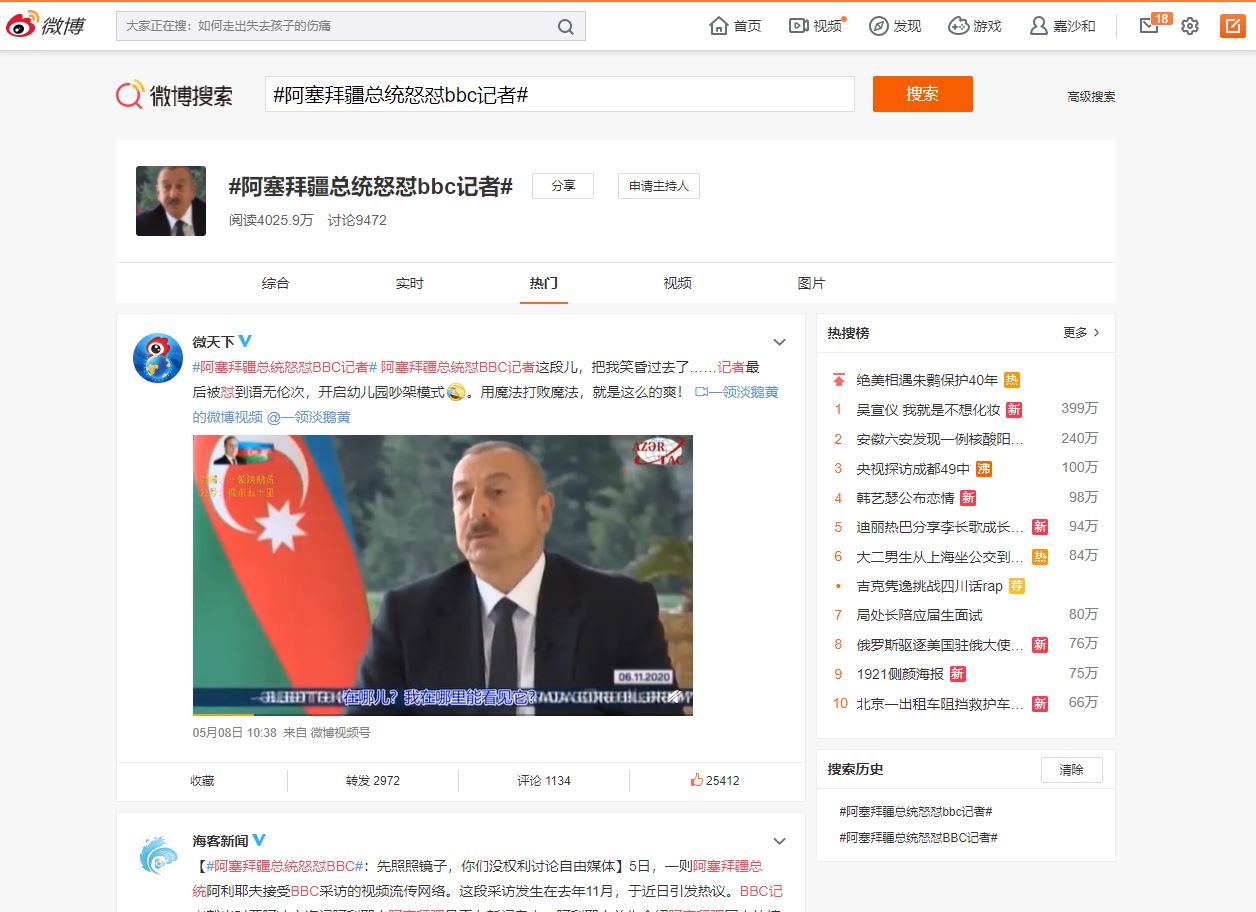This screenshot has height=912, width=1256.
Task: Open the @一领淡鹅黄 mention link
Action: click(x=309, y=417)
